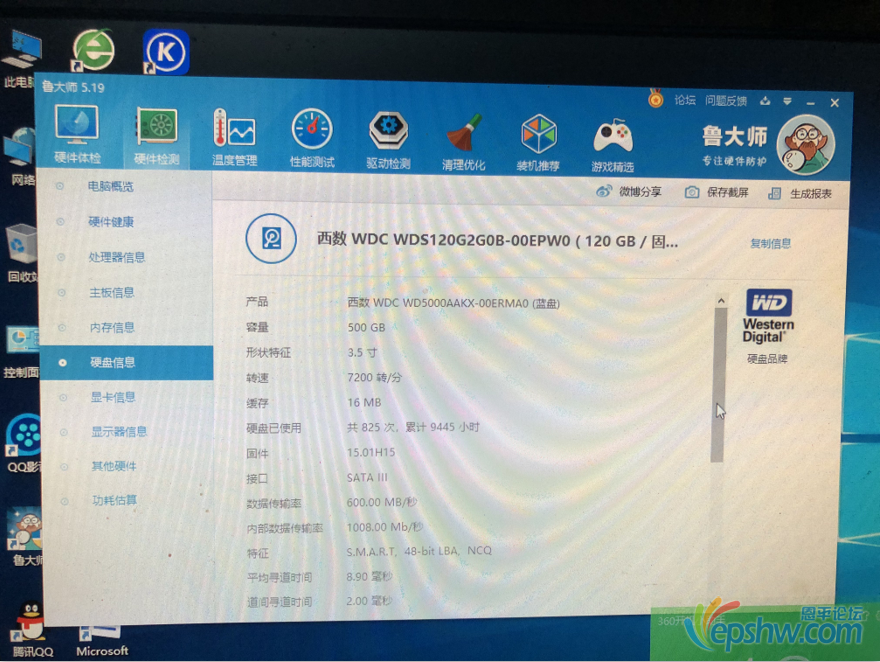Click the skin/download icon in title bar

pos(765,101)
